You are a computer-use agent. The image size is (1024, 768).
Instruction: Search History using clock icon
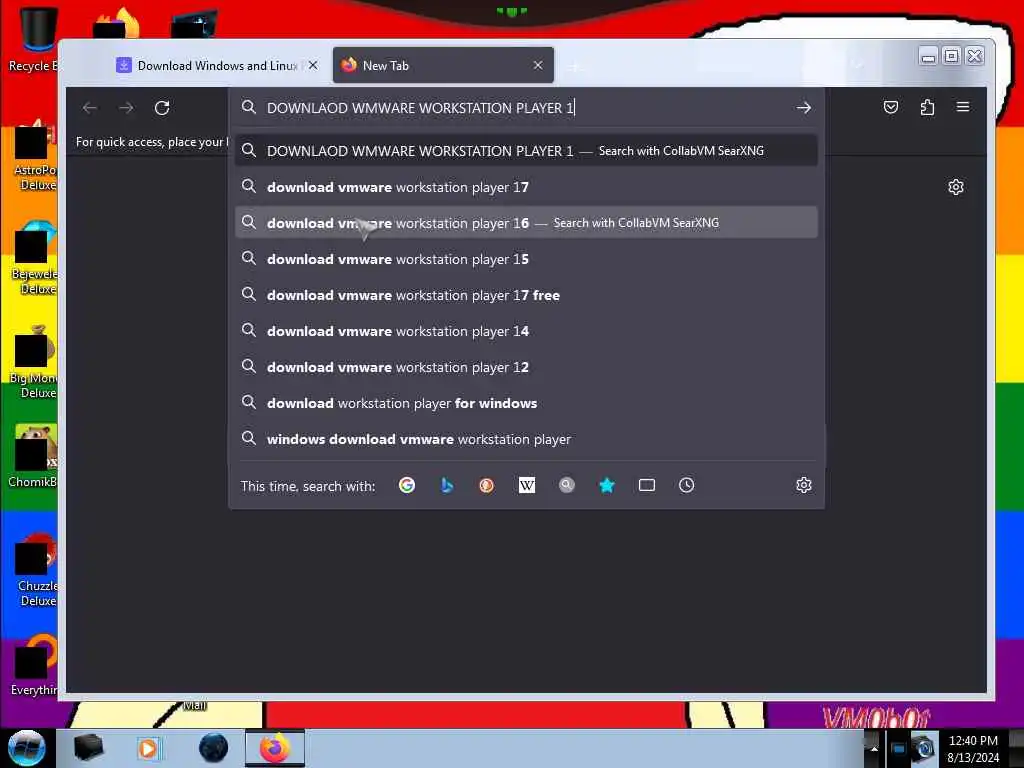coord(686,485)
